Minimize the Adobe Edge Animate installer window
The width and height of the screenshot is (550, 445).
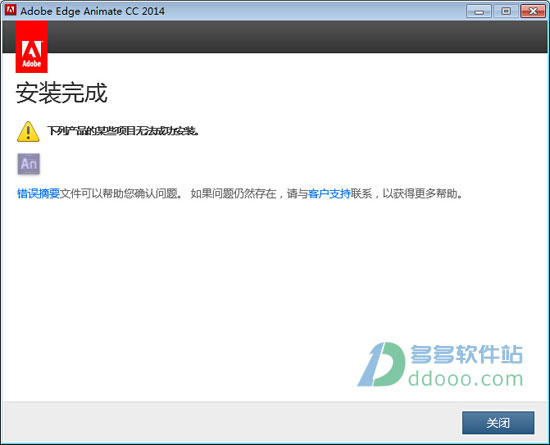[479, 11]
